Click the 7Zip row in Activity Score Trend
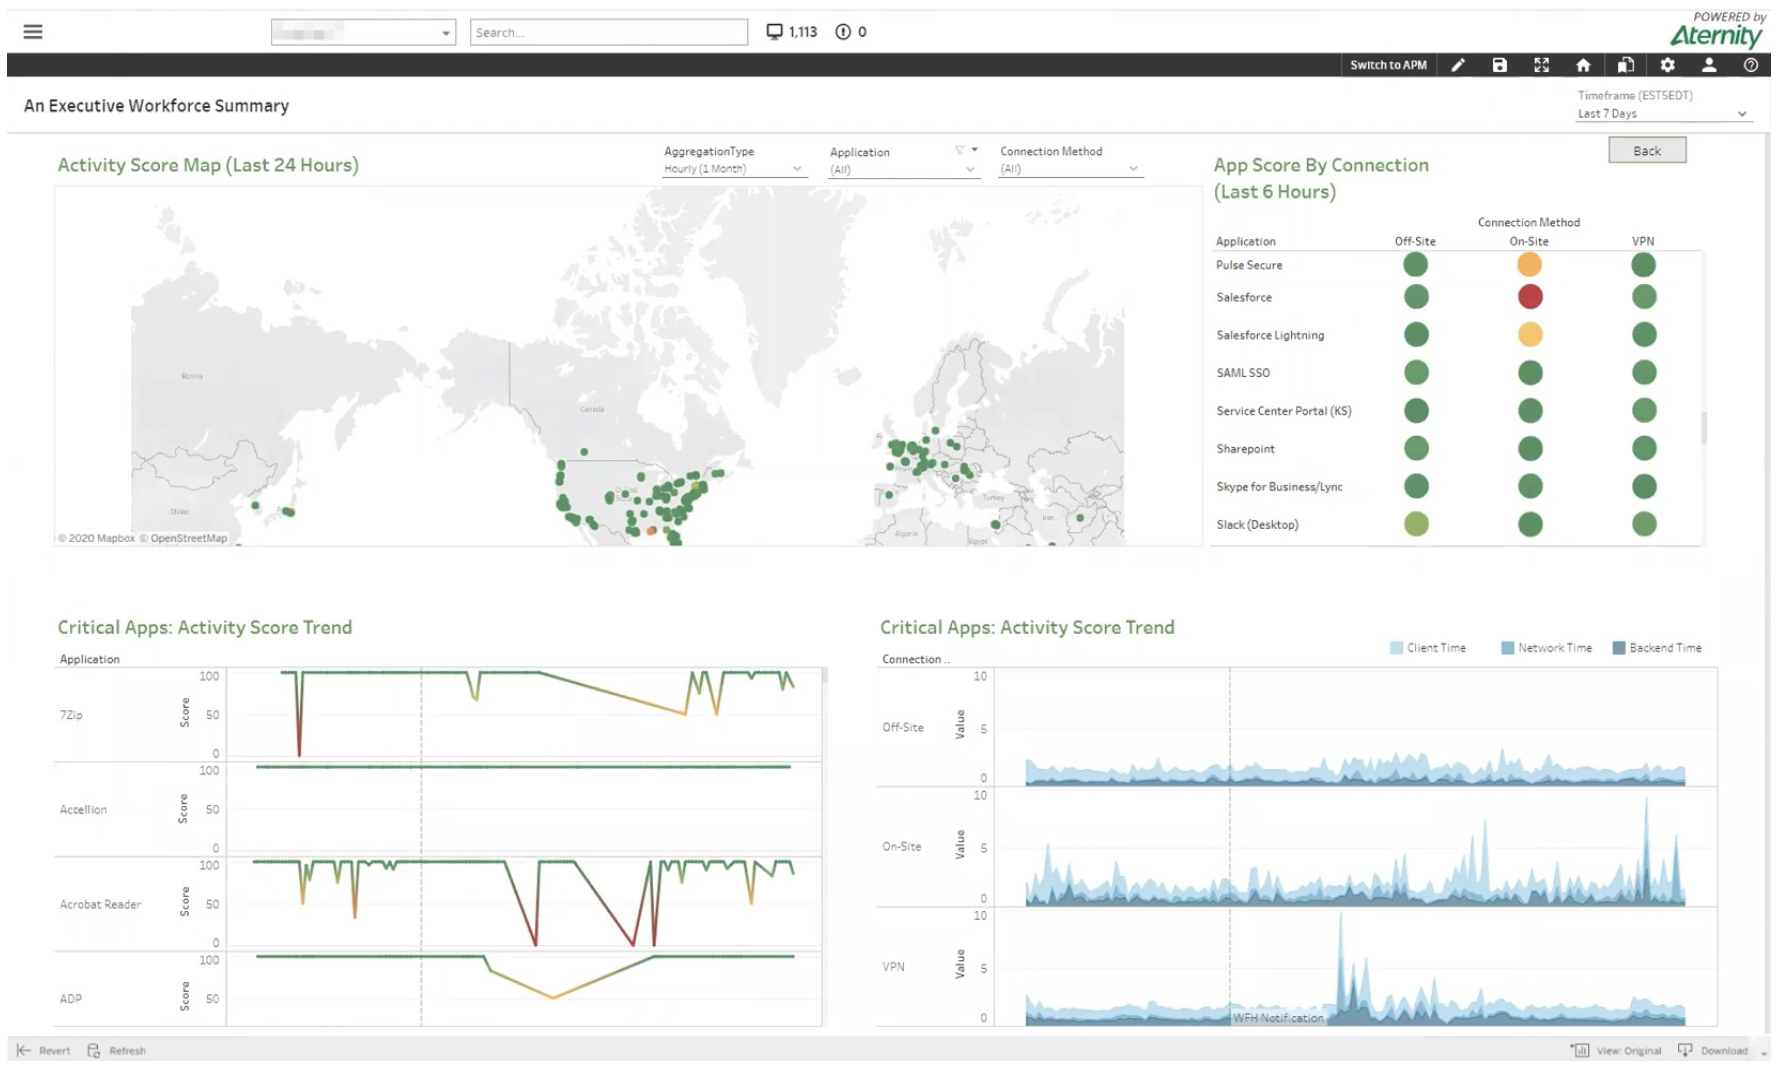The width and height of the screenshot is (1780, 1070). (71, 715)
